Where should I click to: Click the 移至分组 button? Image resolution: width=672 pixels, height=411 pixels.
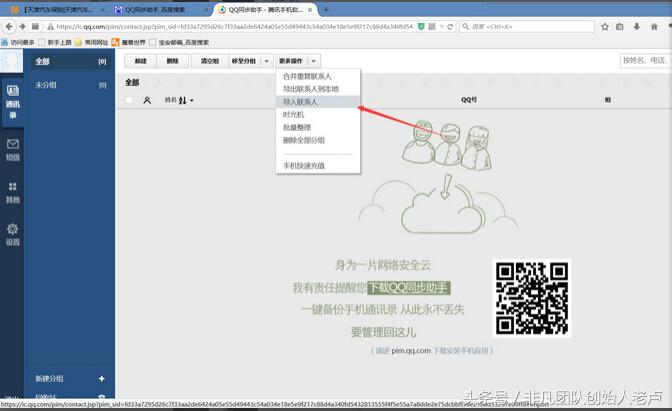(244, 61)
